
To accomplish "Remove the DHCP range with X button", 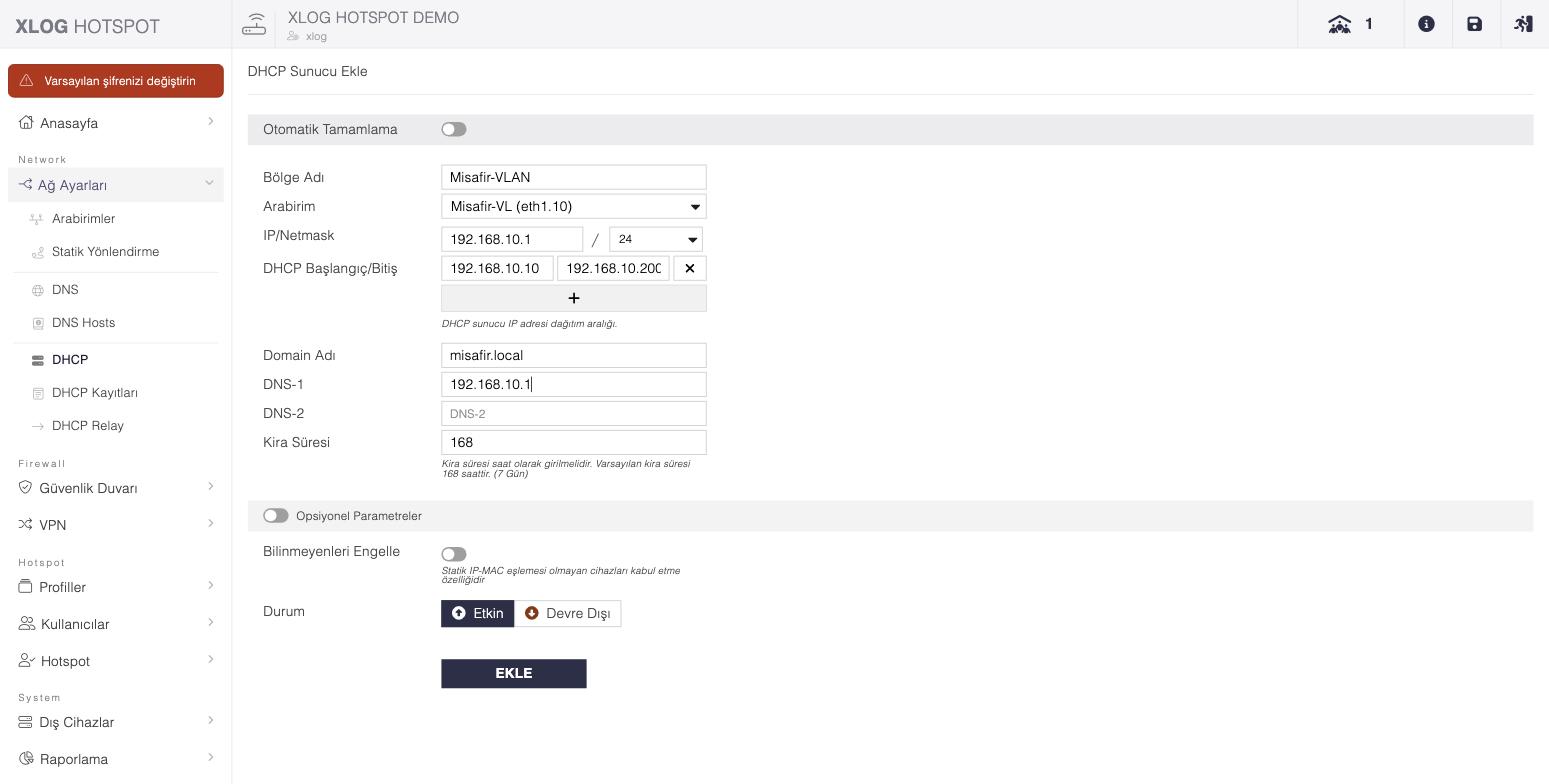I will coord(690,268).
